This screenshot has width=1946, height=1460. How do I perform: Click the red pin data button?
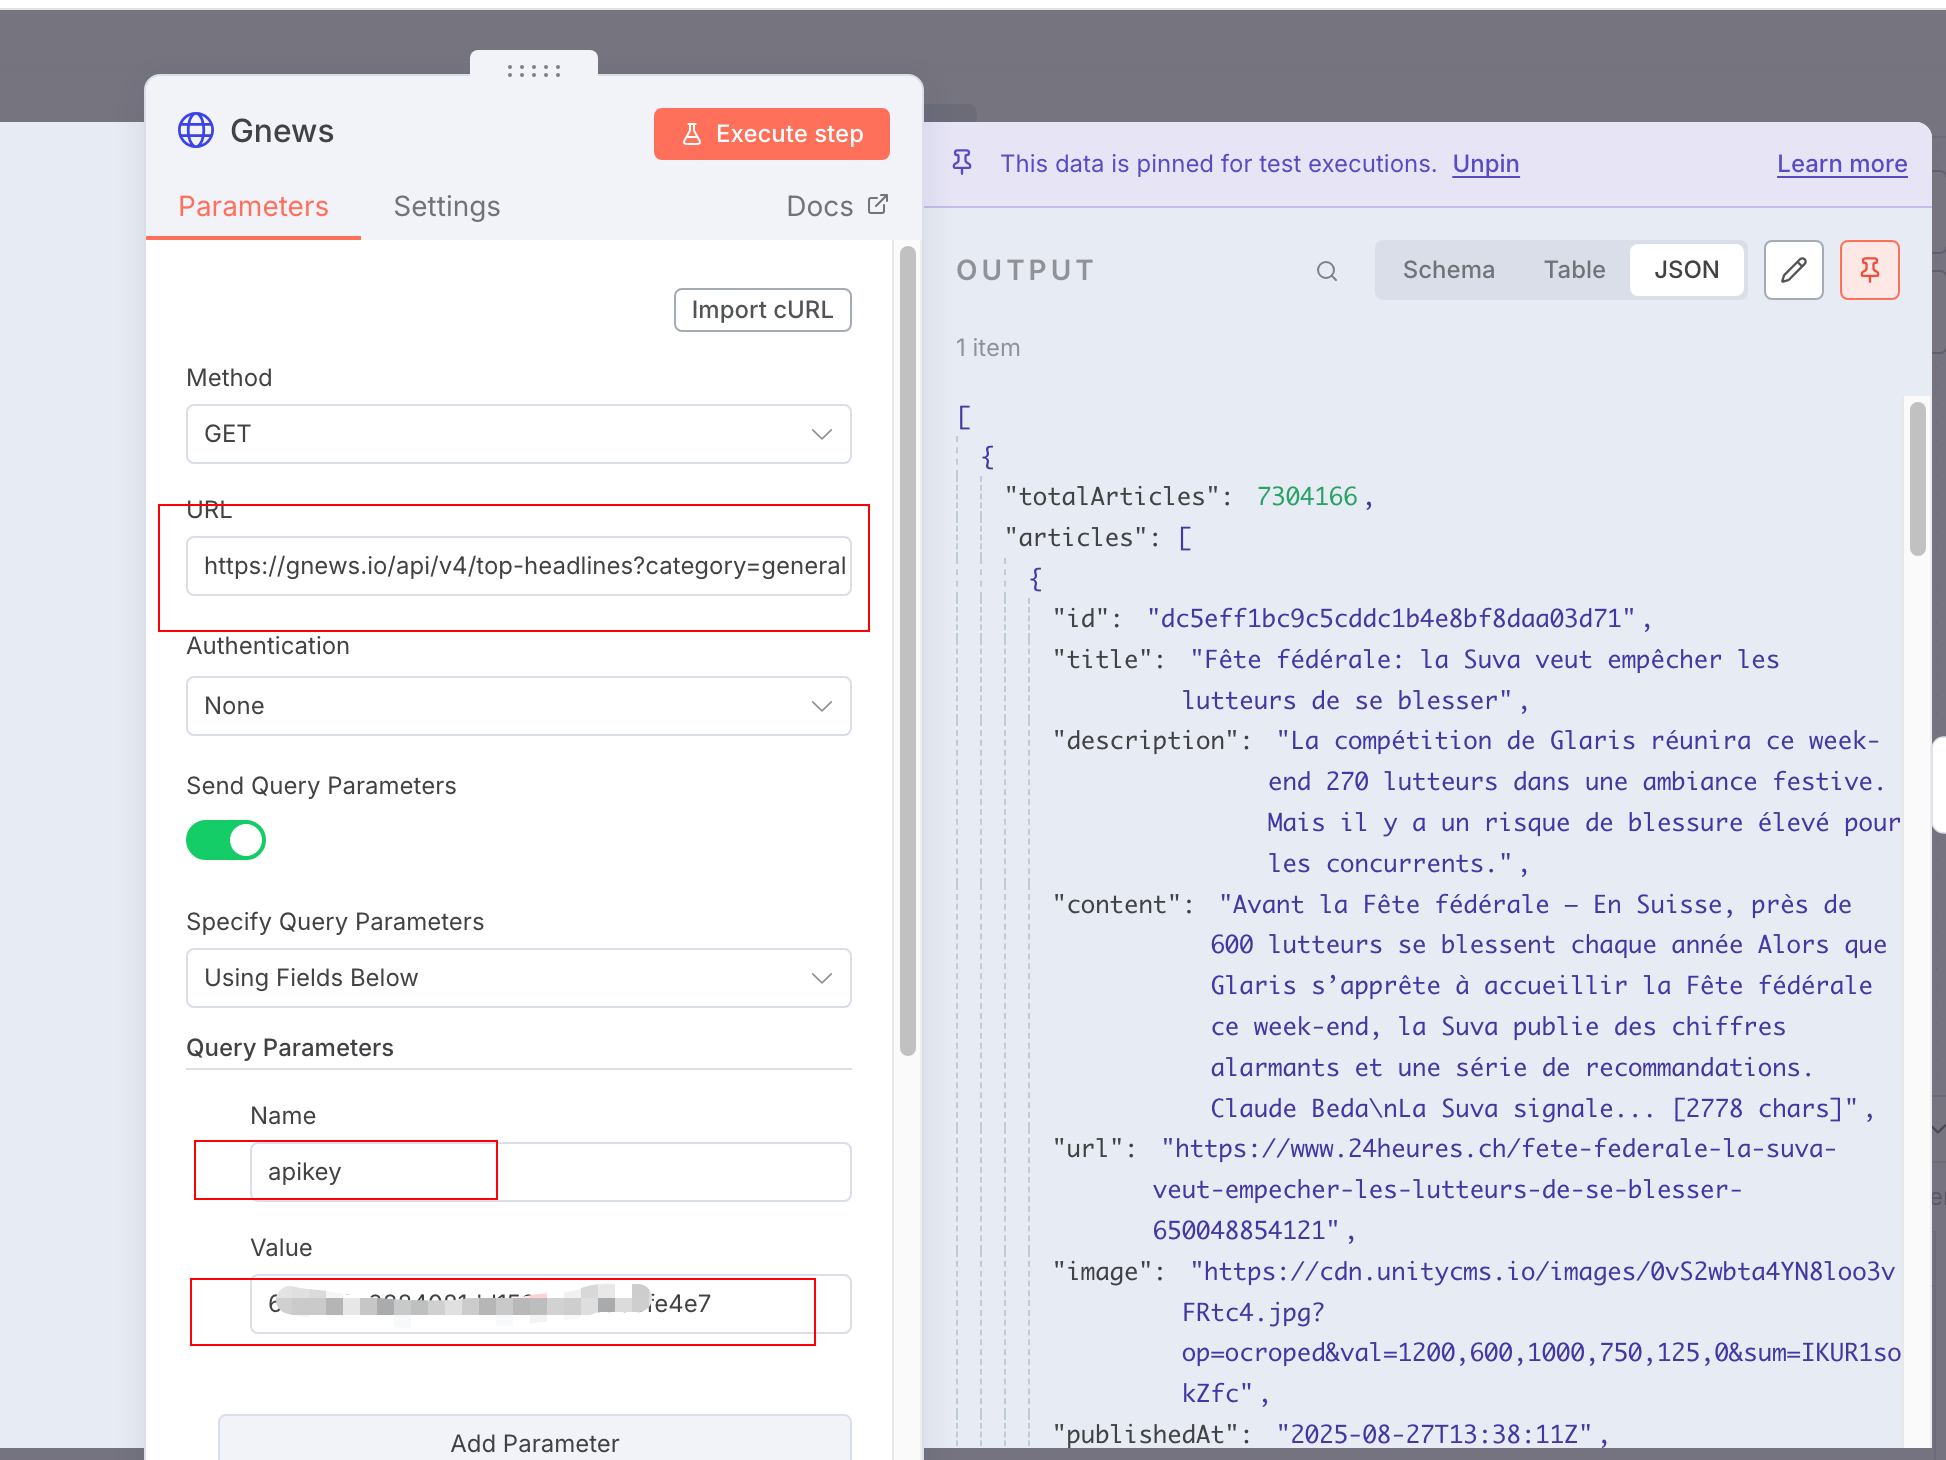coord(1868,270)
